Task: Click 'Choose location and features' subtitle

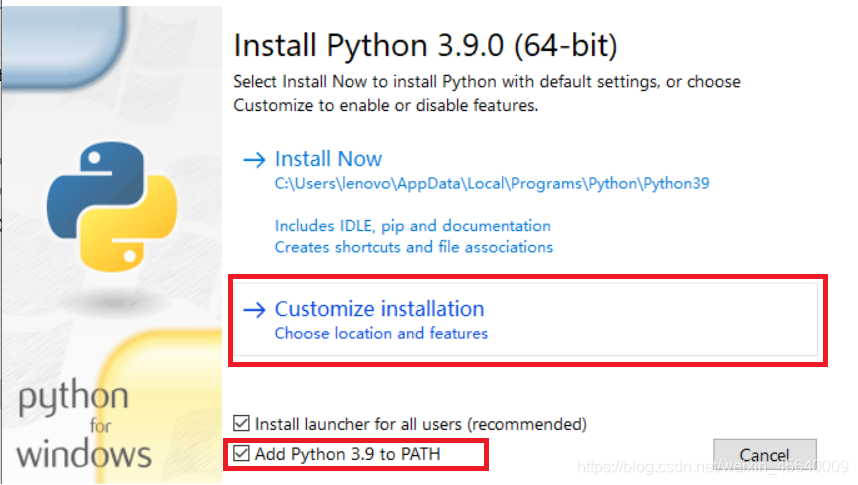Action: 381,333
